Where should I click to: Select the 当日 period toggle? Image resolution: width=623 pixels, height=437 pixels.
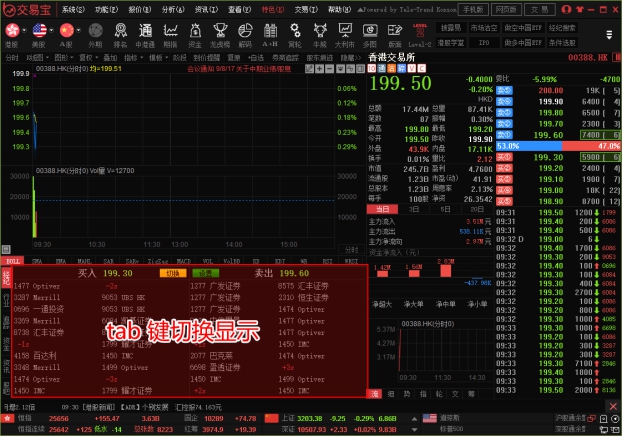click(x=381, y=209)
